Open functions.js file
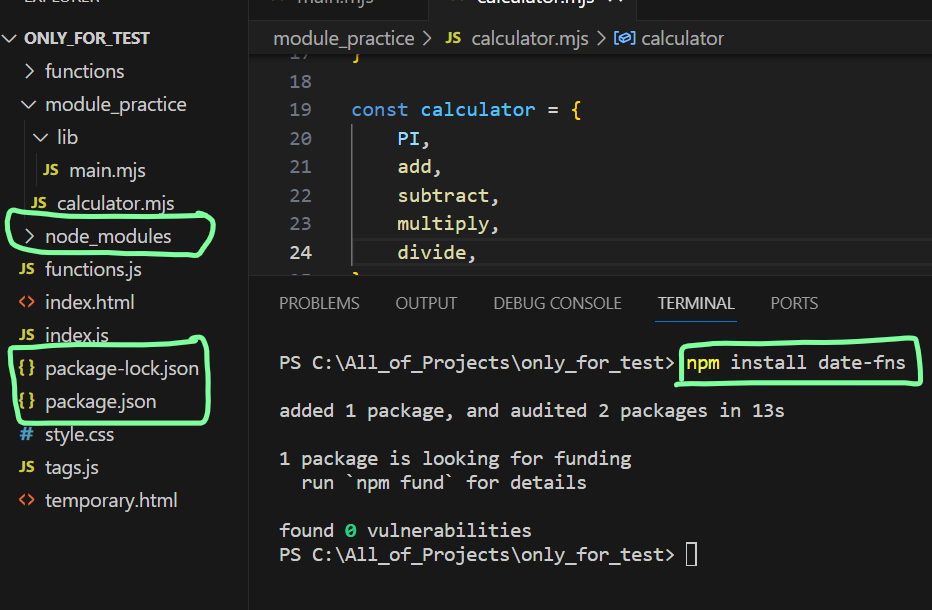932x610 pixels. [93, 270]
